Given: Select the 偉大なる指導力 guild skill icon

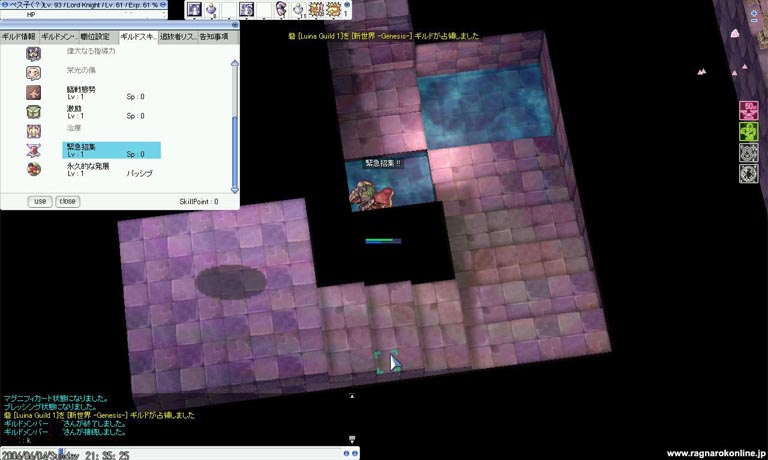Looking at the screenshot, I should tap(33, 53).
